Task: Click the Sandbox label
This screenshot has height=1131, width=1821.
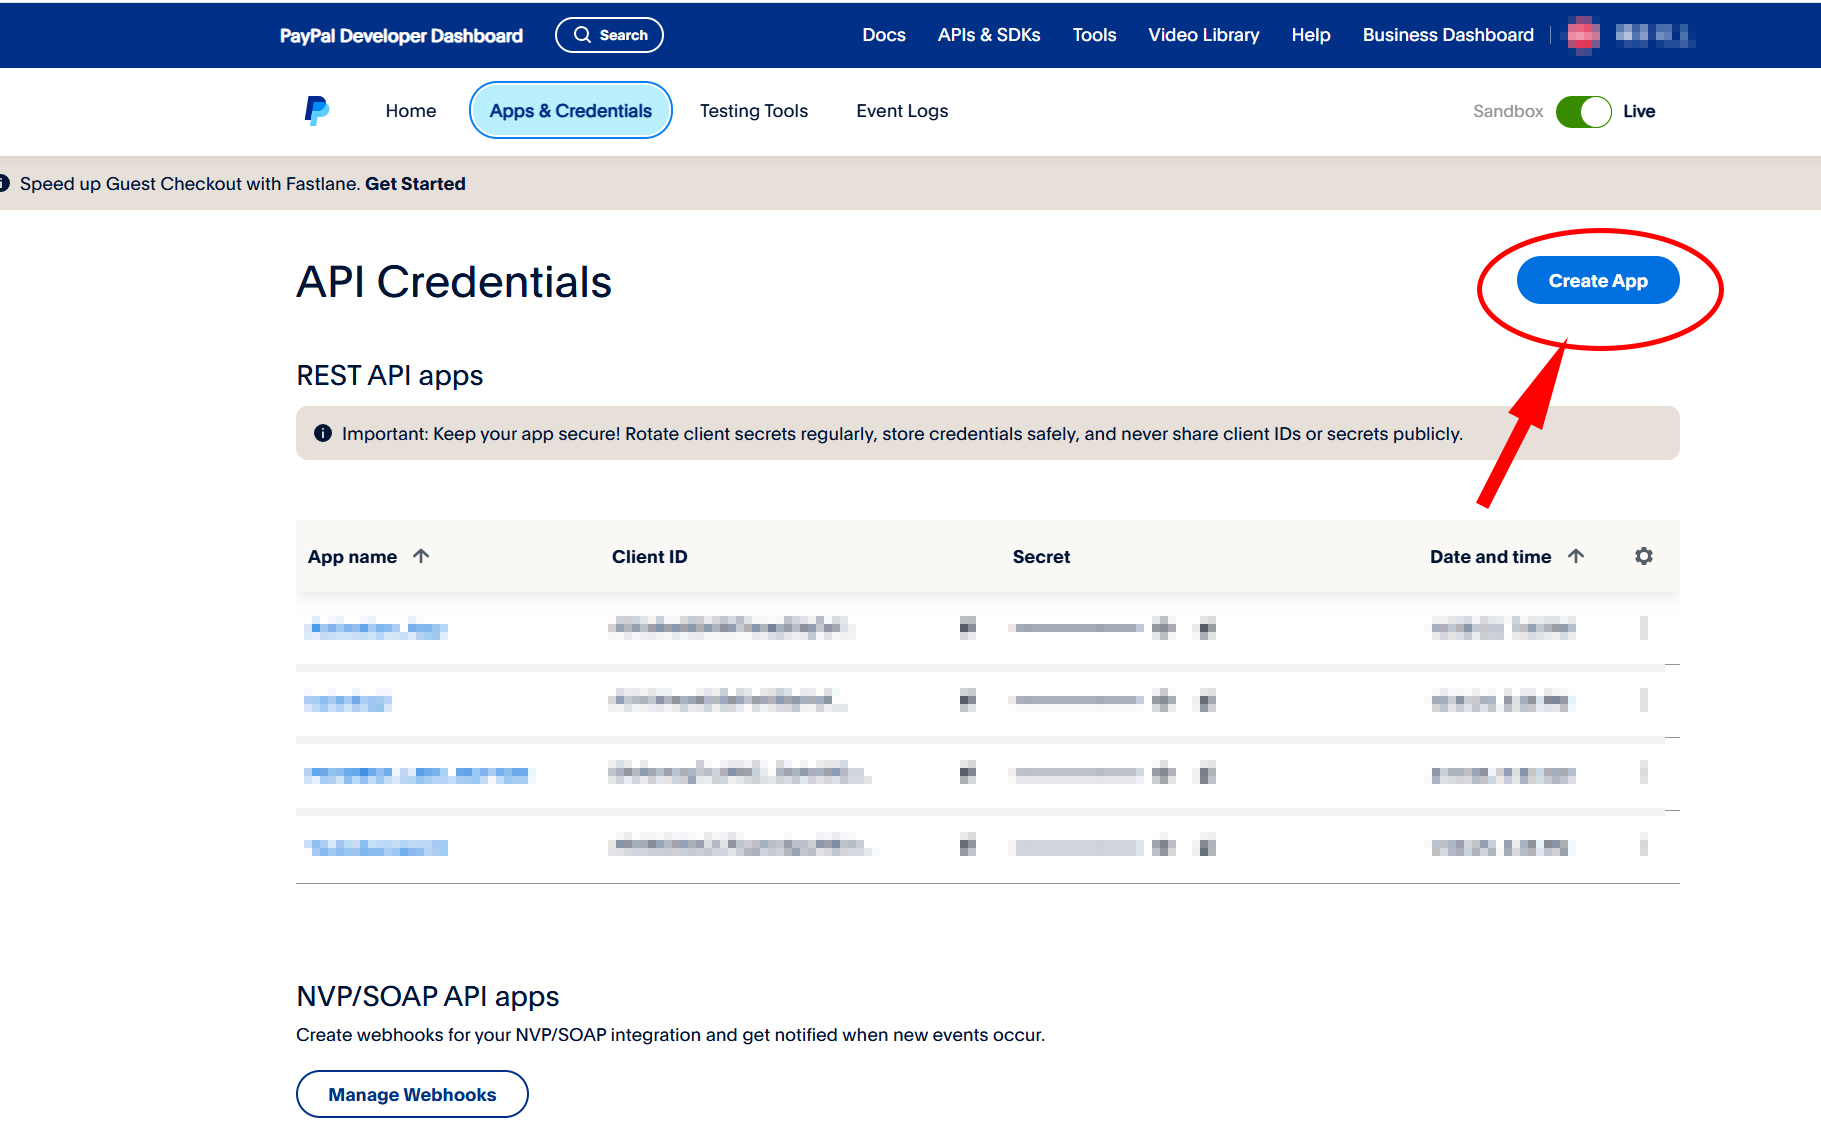Action: pos(1508,111)
